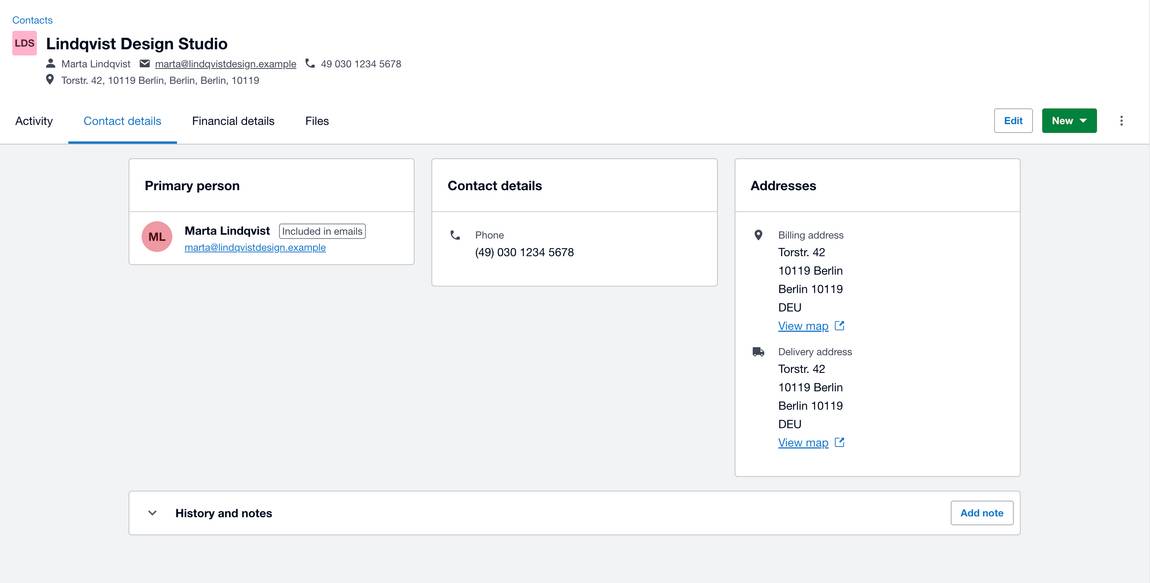Click the Delivery address label
Viewport: 1150px width, 583px height.
click(815, 352)
